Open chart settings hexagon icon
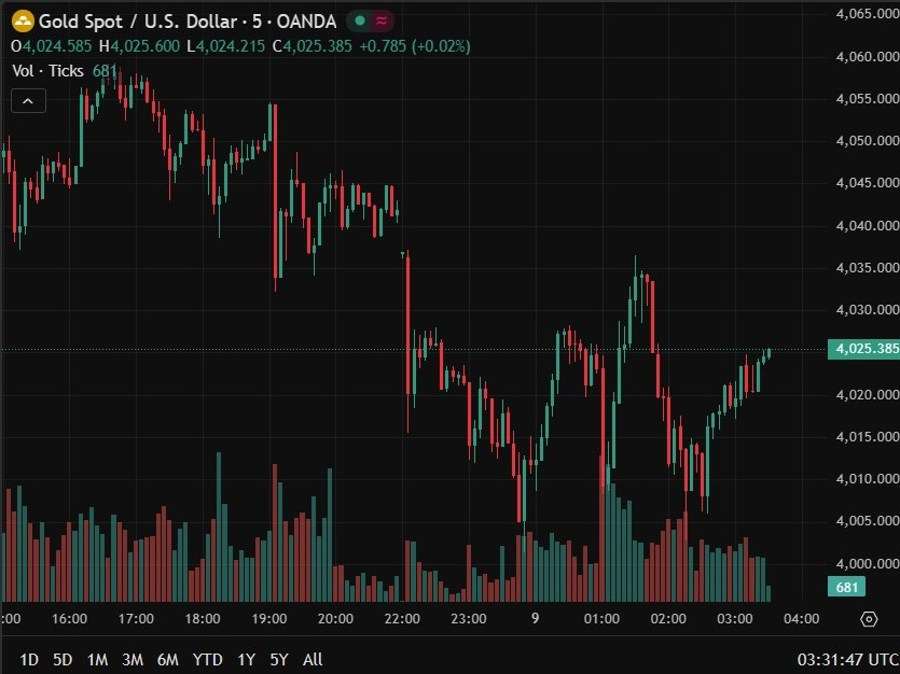Screen dimensions: 900x674 868,619
